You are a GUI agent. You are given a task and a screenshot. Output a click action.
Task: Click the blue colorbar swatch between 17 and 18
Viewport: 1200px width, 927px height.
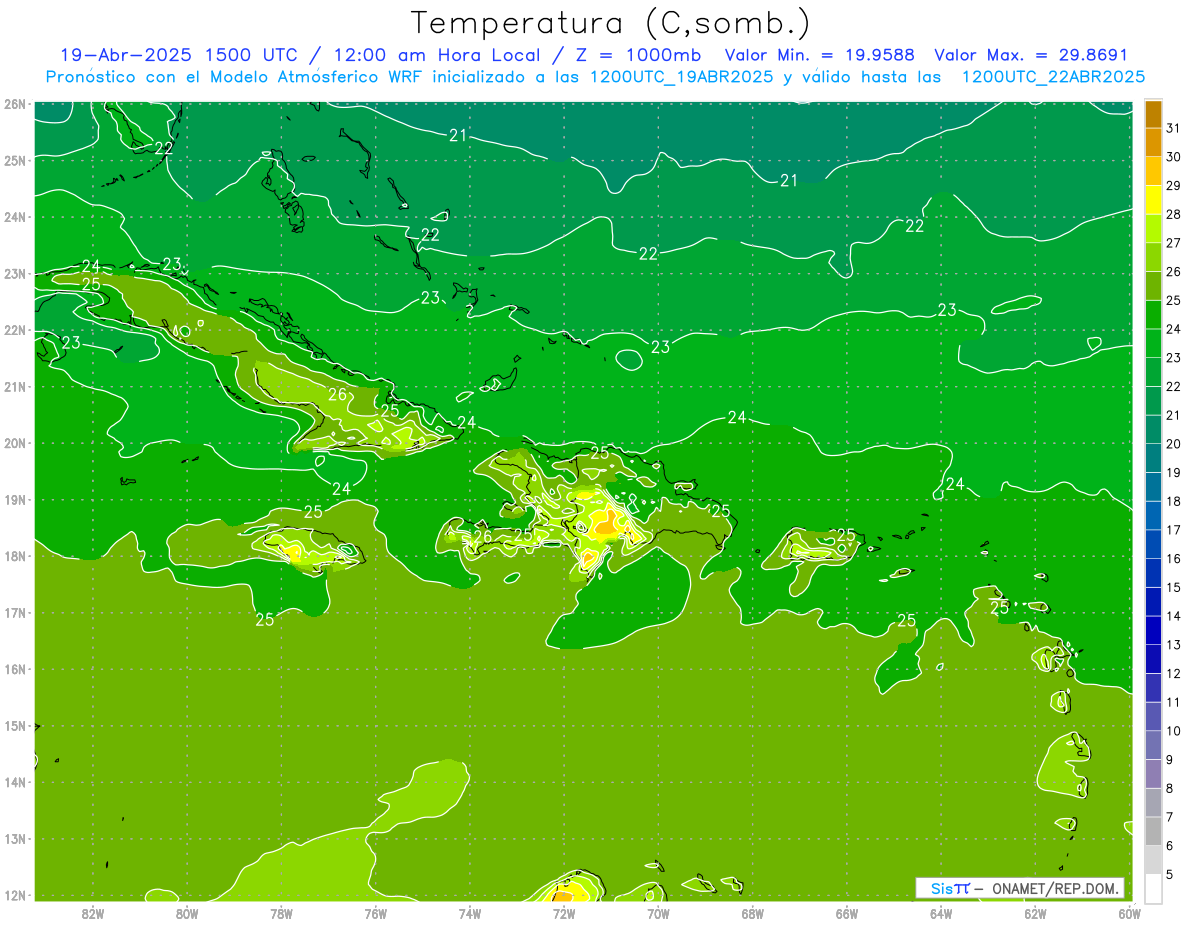(x=1153, y=516)
